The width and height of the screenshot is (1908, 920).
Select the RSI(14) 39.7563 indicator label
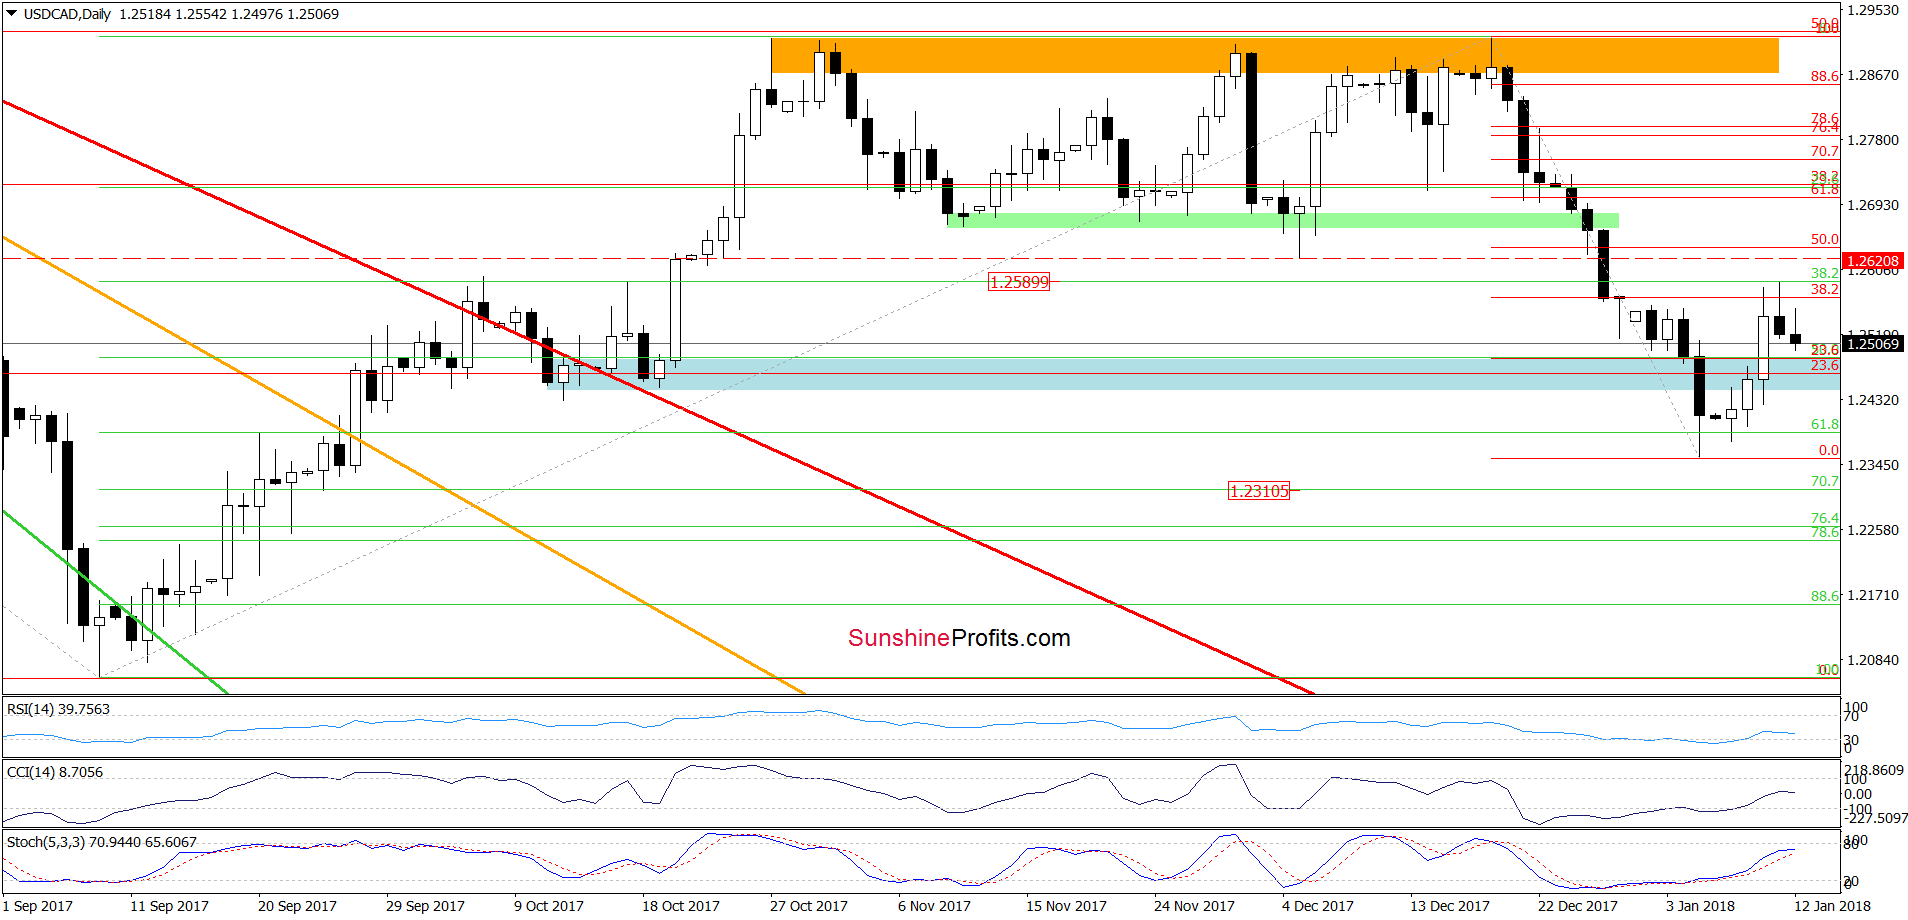pyautogui.click(x=58, y=709)
